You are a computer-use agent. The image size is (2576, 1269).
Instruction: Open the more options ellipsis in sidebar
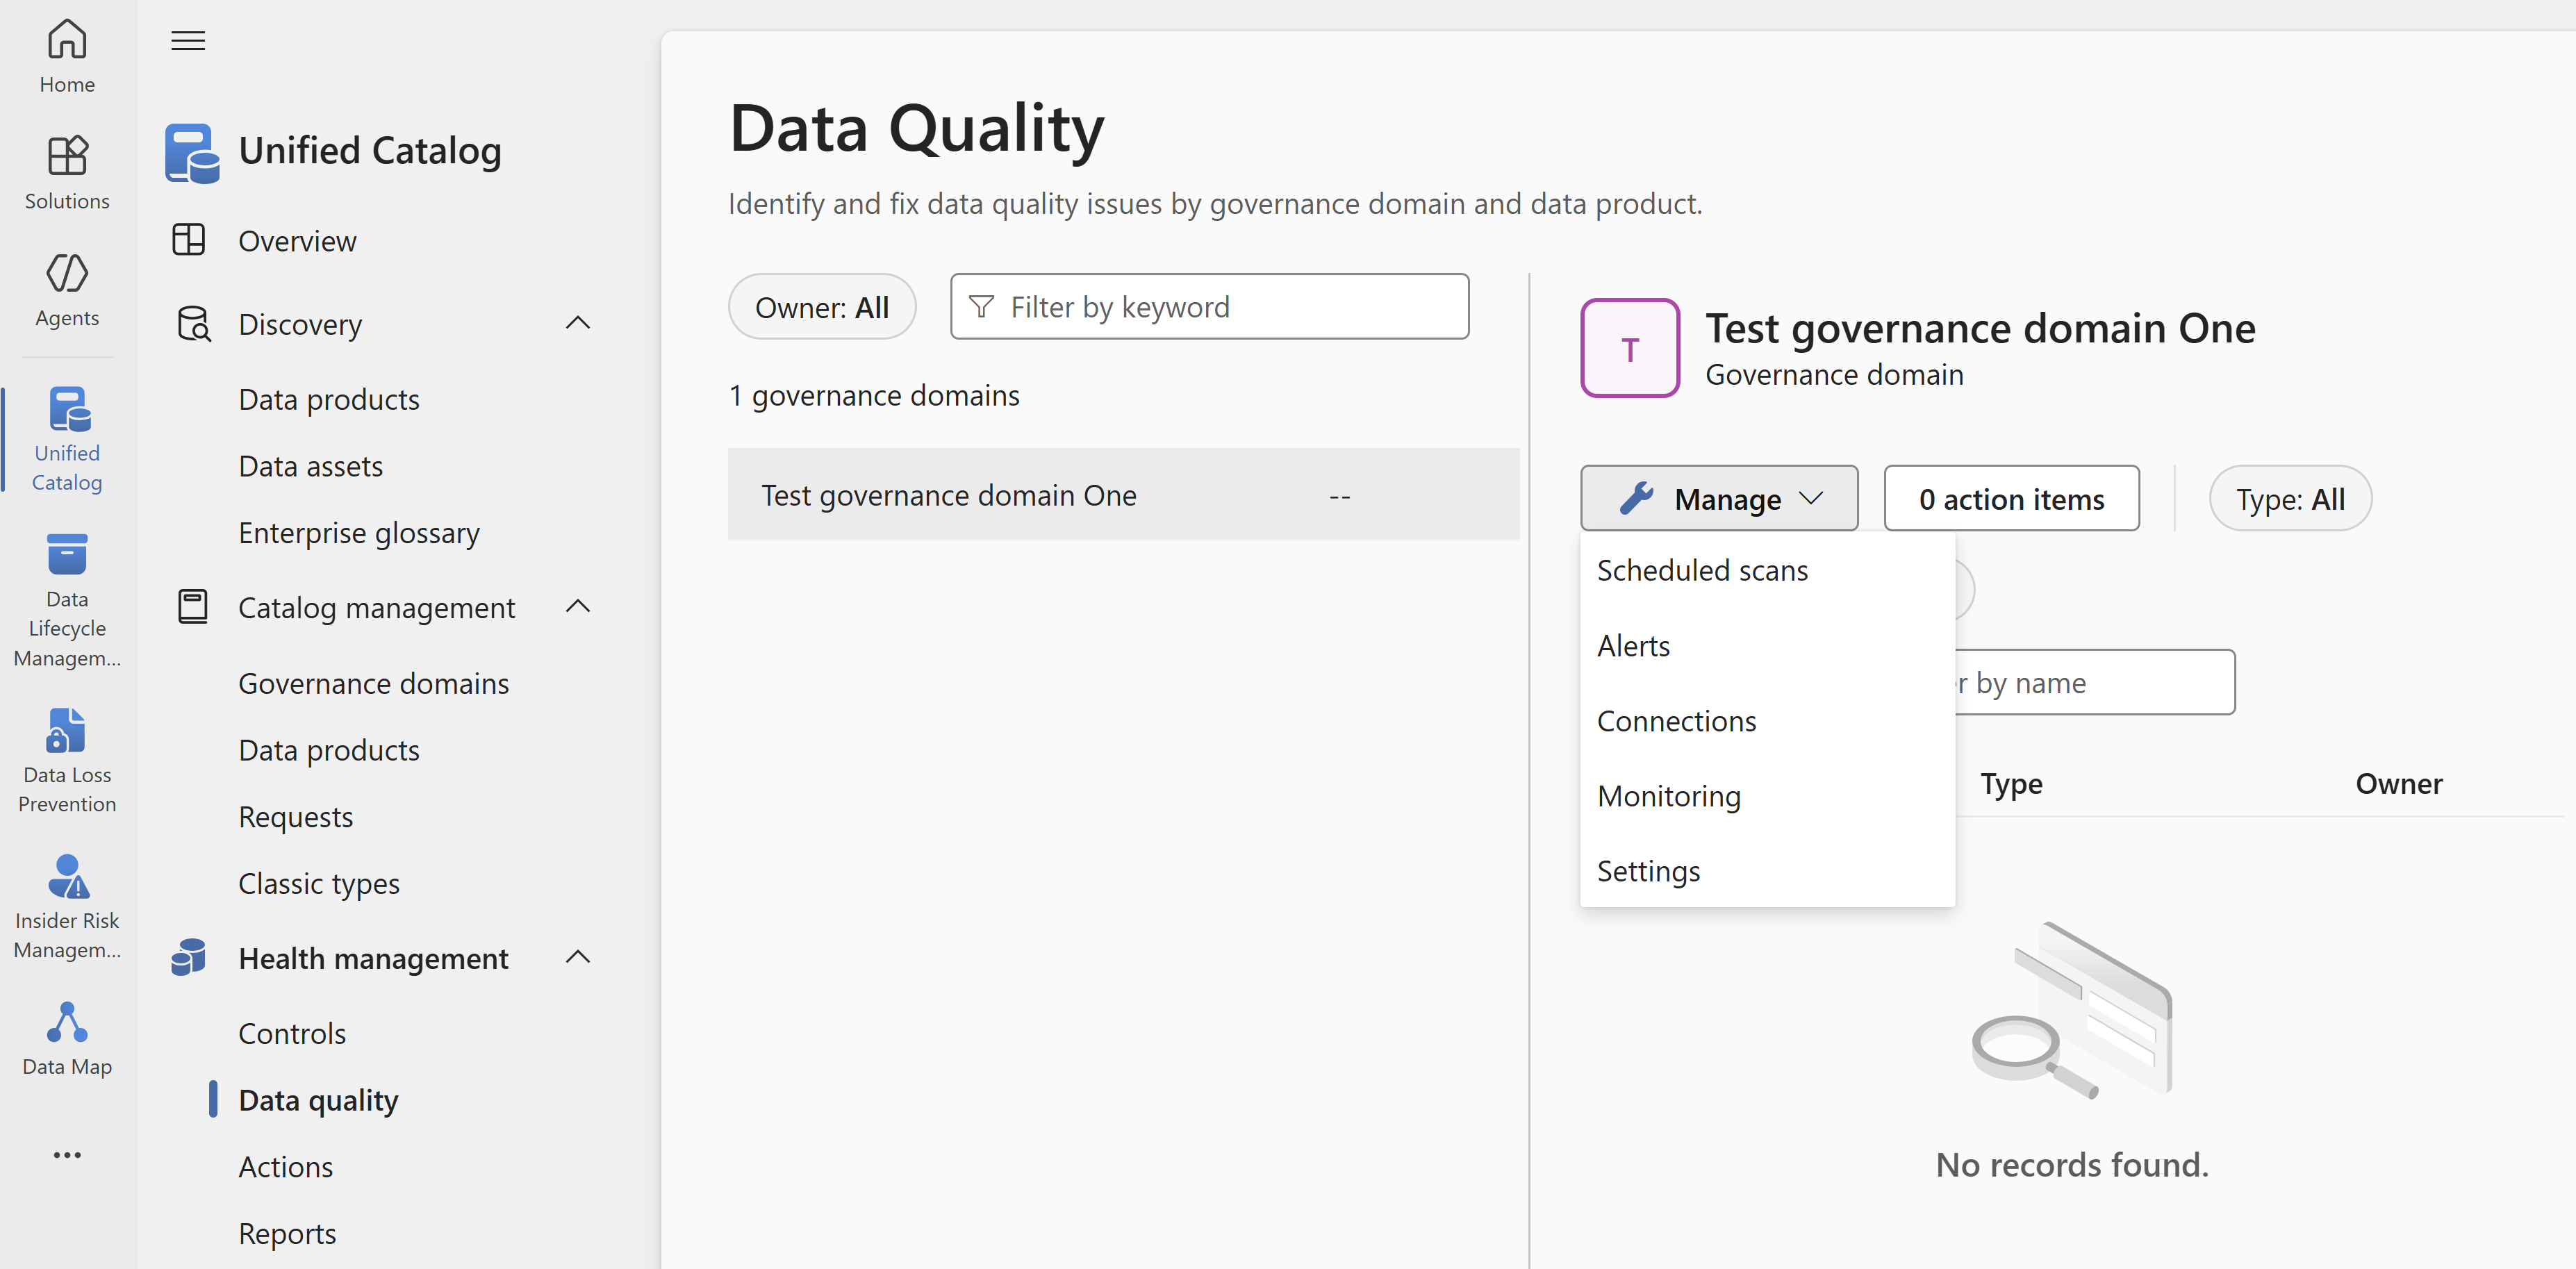pyautogui.click(x=66, y=1155)
